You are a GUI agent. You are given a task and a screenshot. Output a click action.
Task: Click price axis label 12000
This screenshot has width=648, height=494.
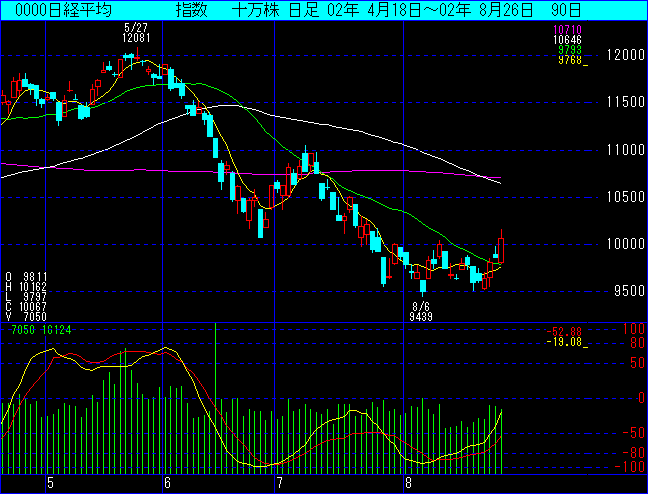[x=626, y=55]
